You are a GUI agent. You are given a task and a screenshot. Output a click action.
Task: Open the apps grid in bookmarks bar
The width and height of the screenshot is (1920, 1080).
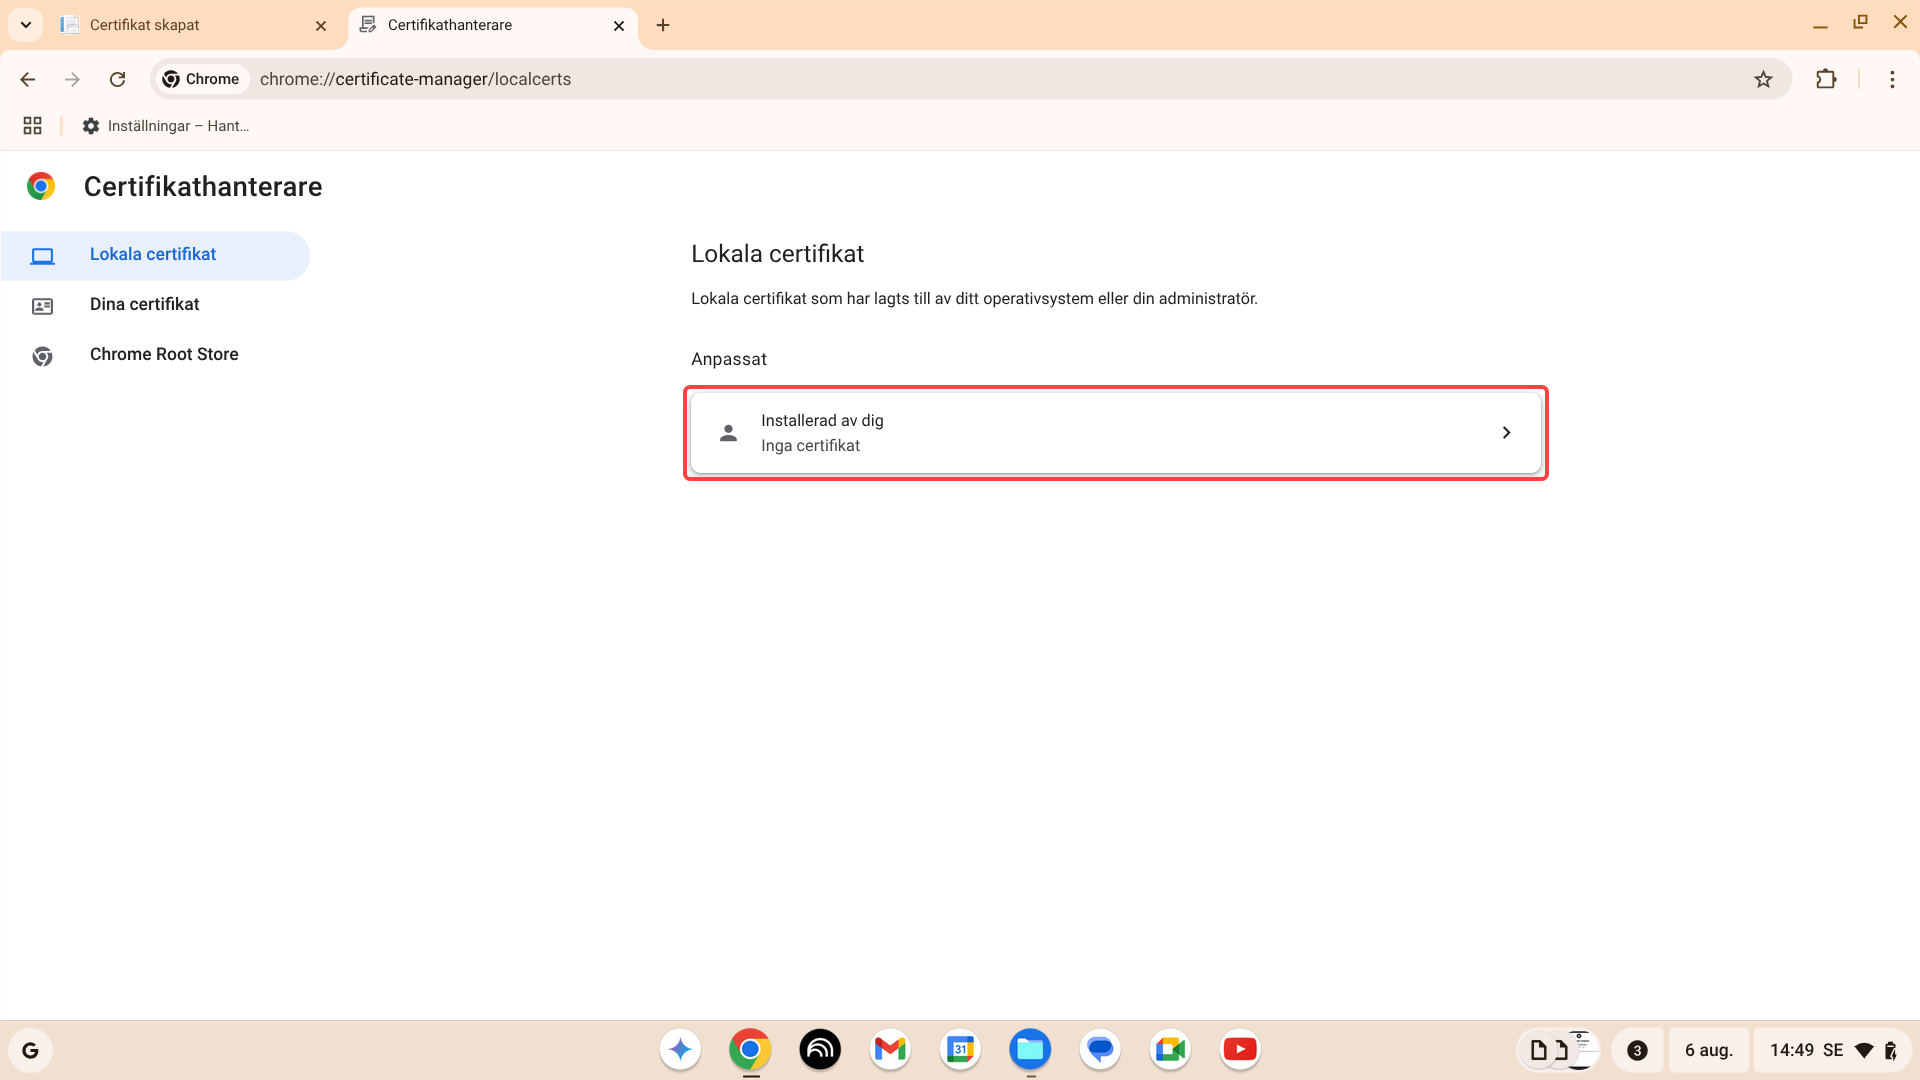[x=32, y=125]
